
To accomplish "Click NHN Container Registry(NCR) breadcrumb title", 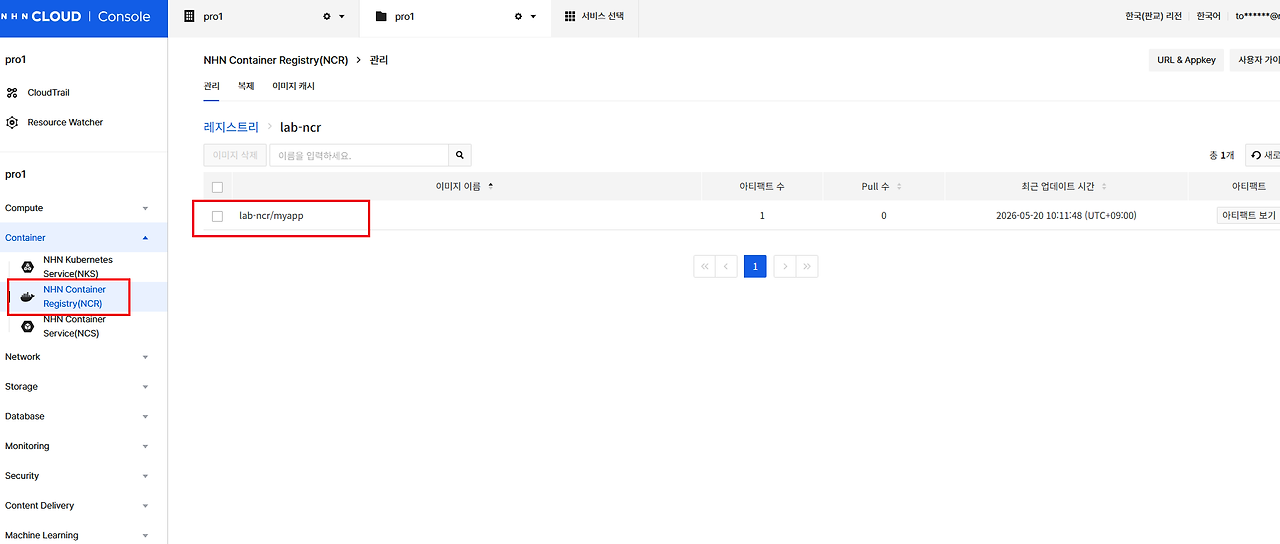I will pos(276,60).
